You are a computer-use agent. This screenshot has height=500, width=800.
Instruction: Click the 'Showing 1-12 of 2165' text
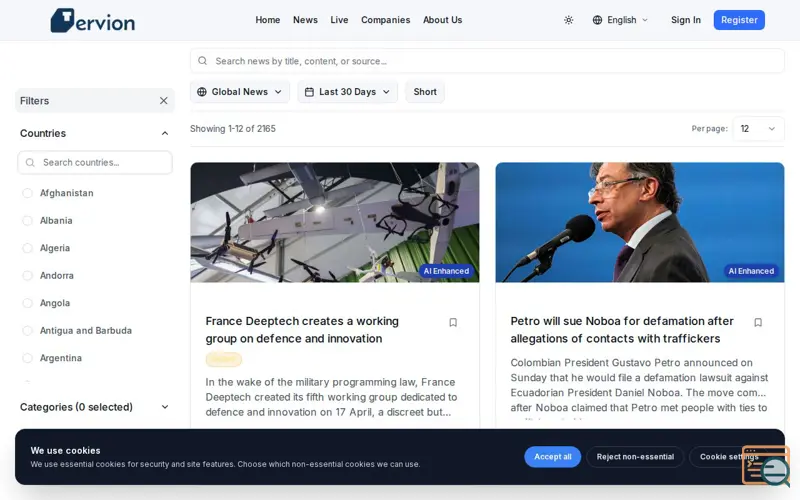pyautogui.click(x=233, y=129)
